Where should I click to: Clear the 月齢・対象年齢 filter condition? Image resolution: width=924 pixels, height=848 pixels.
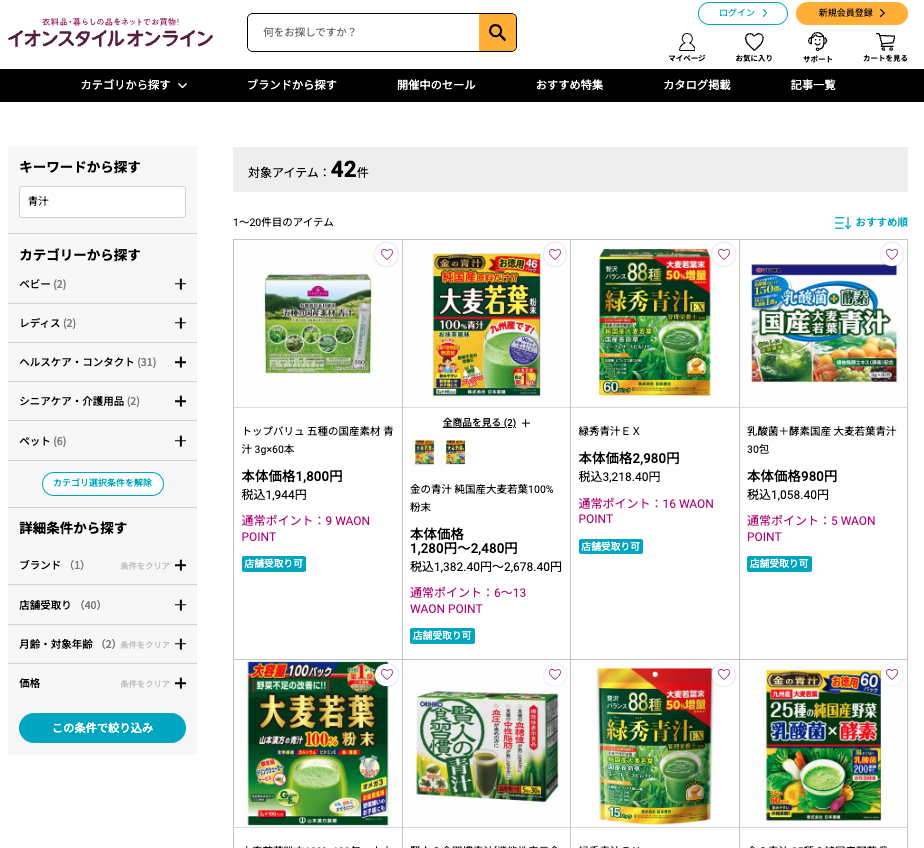[145, 645]
